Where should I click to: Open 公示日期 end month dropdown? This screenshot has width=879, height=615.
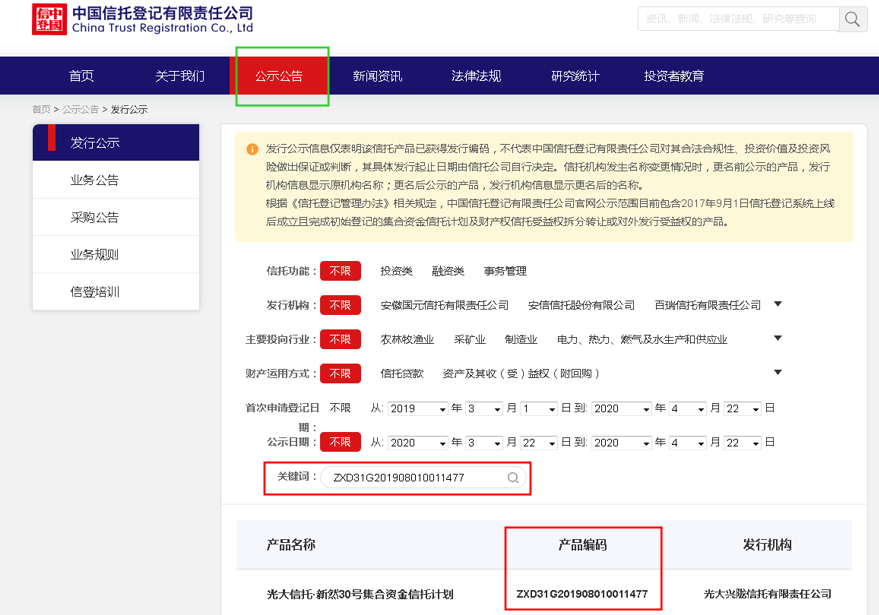(687, 443)
